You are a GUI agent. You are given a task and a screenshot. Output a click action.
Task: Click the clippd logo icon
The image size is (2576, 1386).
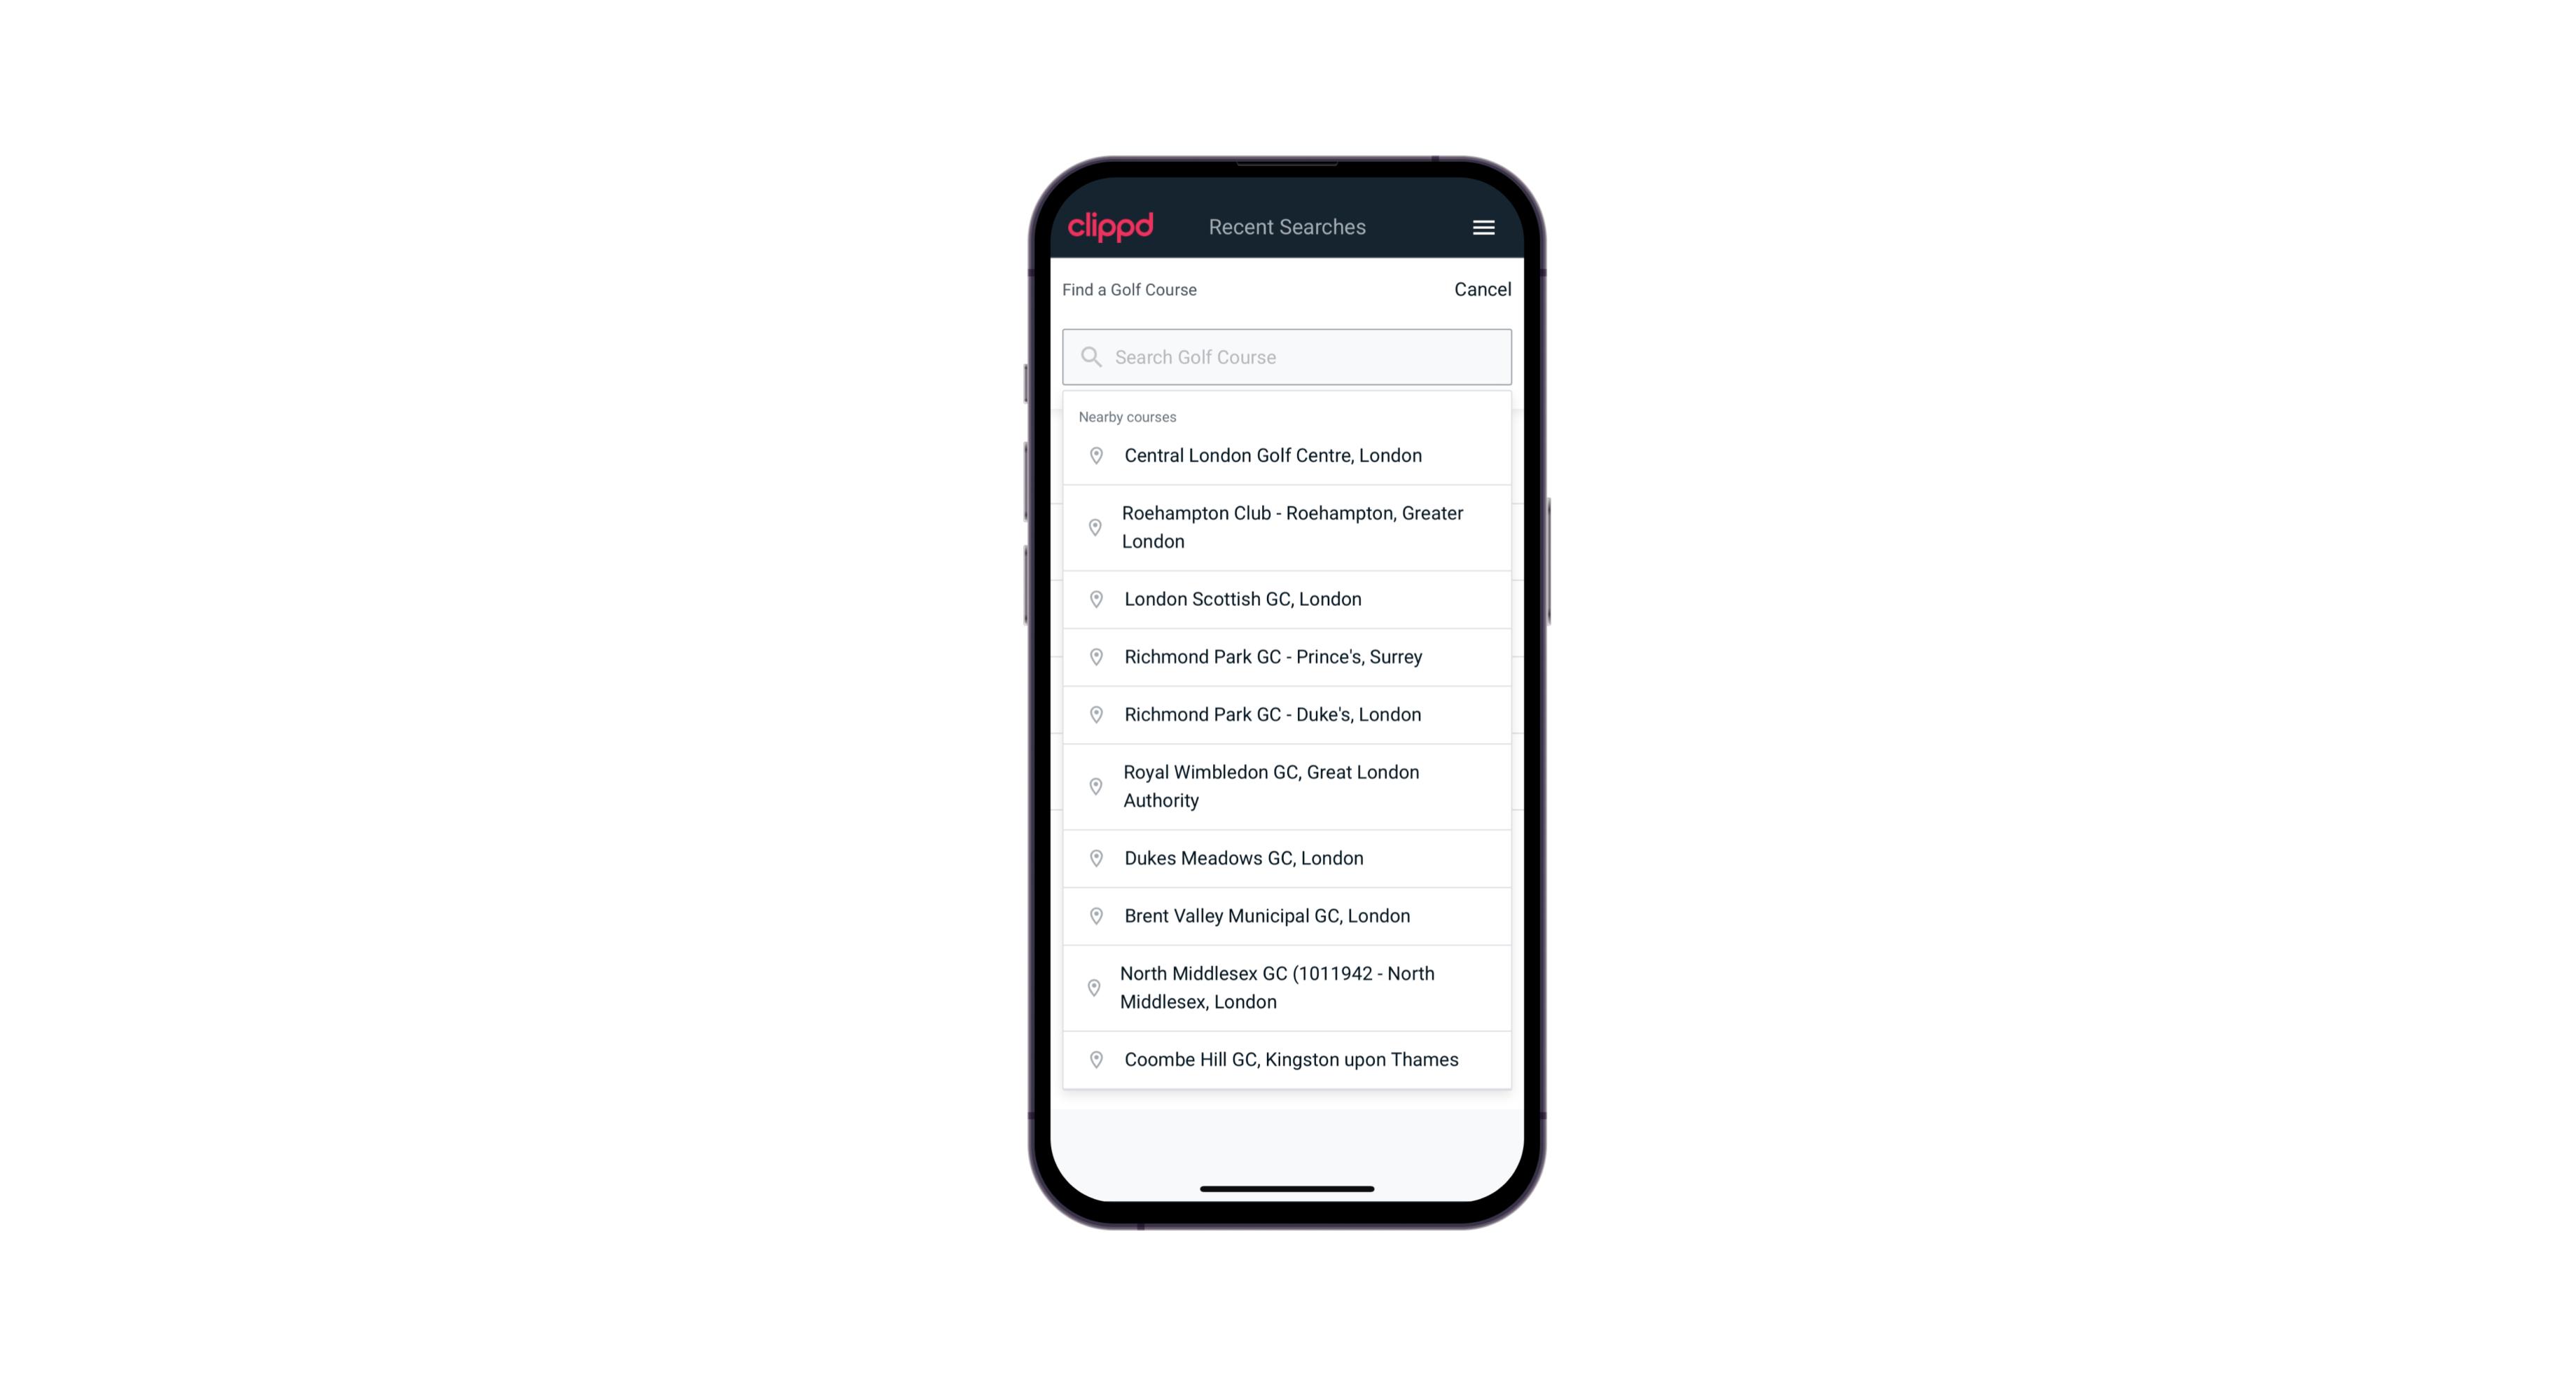tap(1112, 227)
